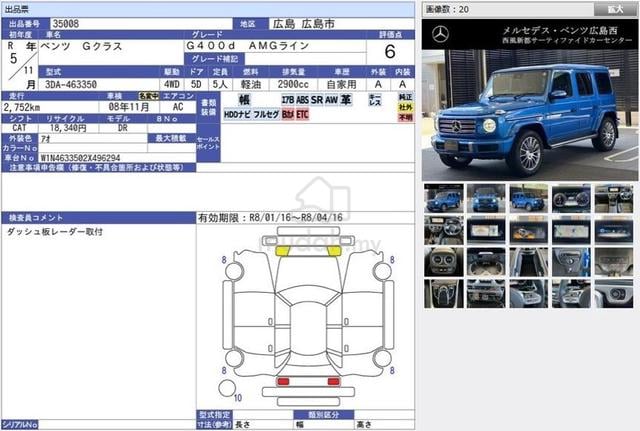Click the grade G400d AMGライン
The height and width of the screenshot is (431, 640).
coord(248,46)
